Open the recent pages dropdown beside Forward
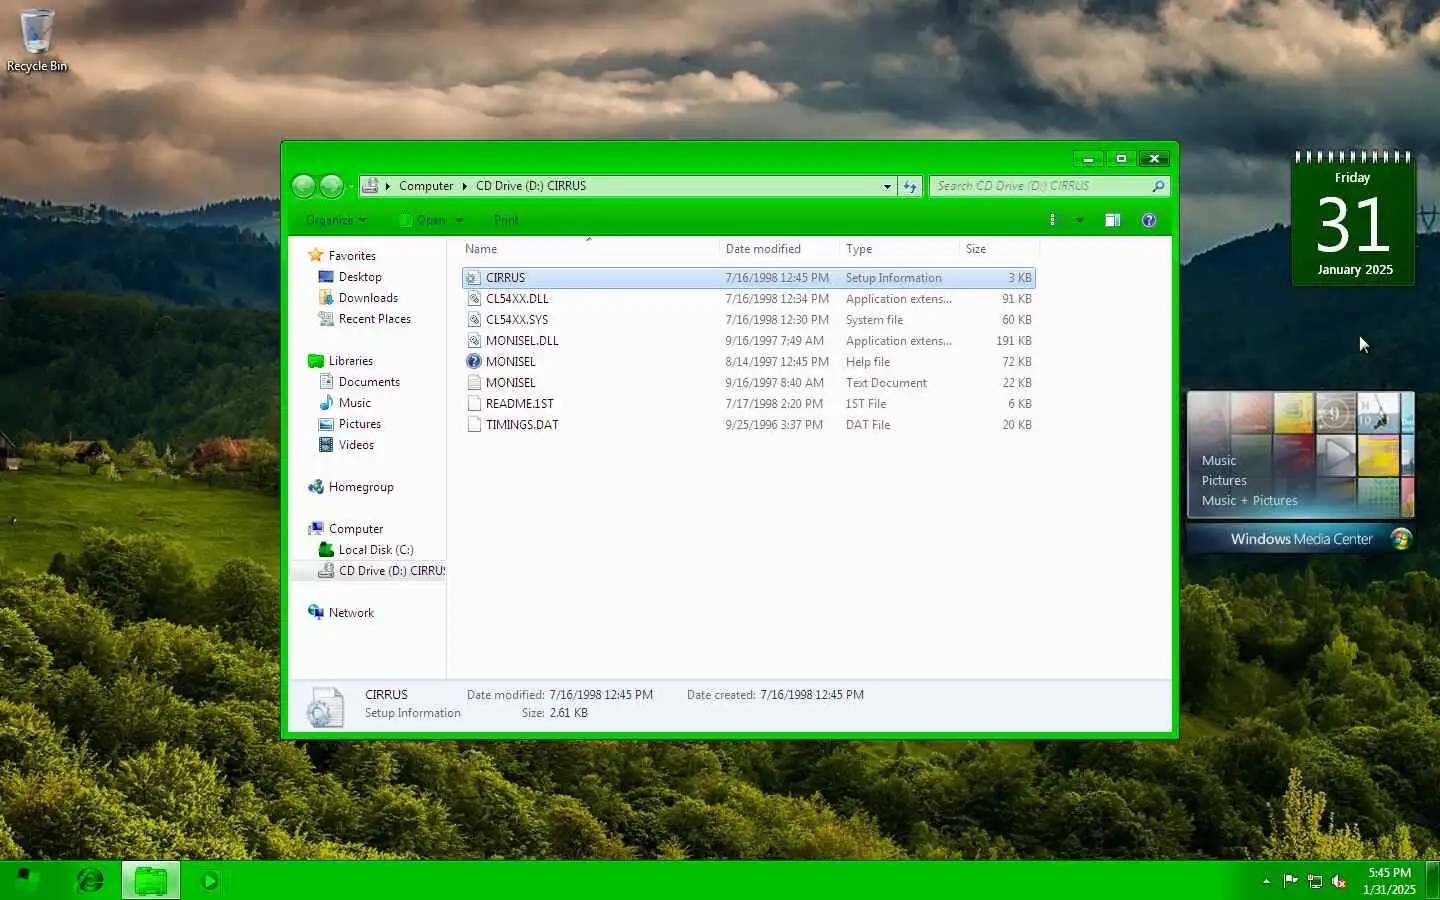This screenshot has width=1440, height=900. coord(351,186)
